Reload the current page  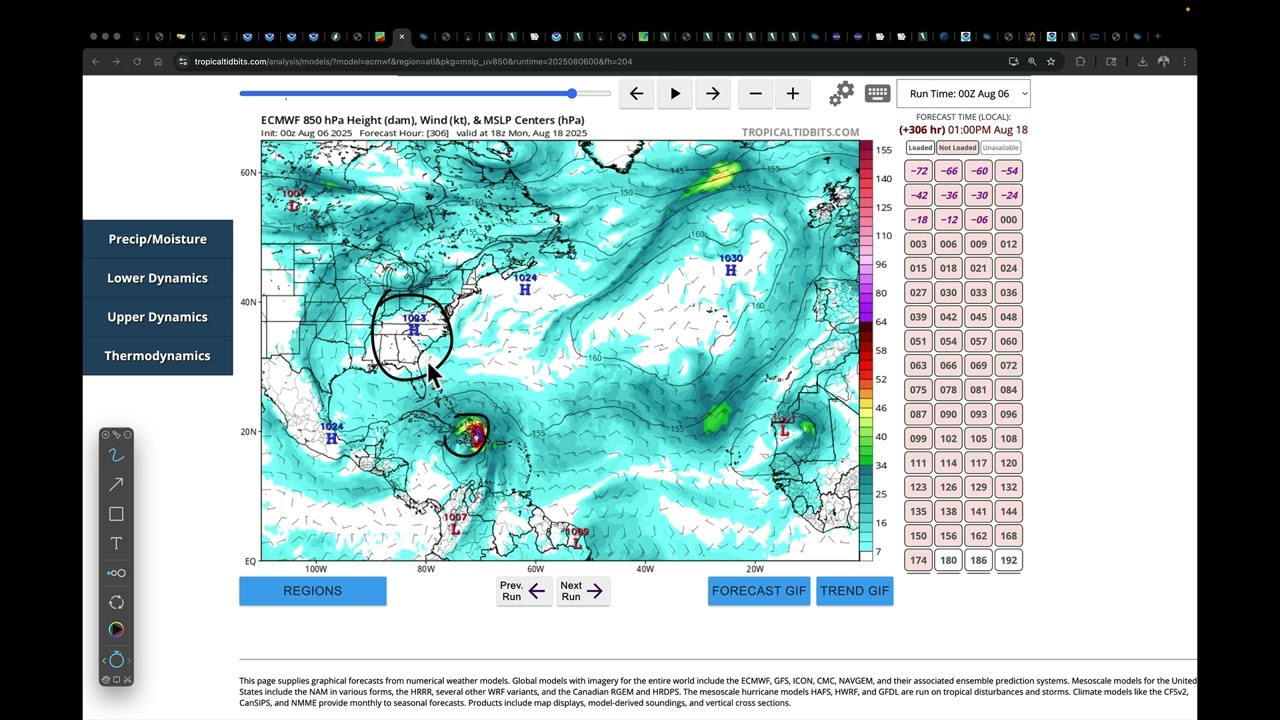pos(137,62)
